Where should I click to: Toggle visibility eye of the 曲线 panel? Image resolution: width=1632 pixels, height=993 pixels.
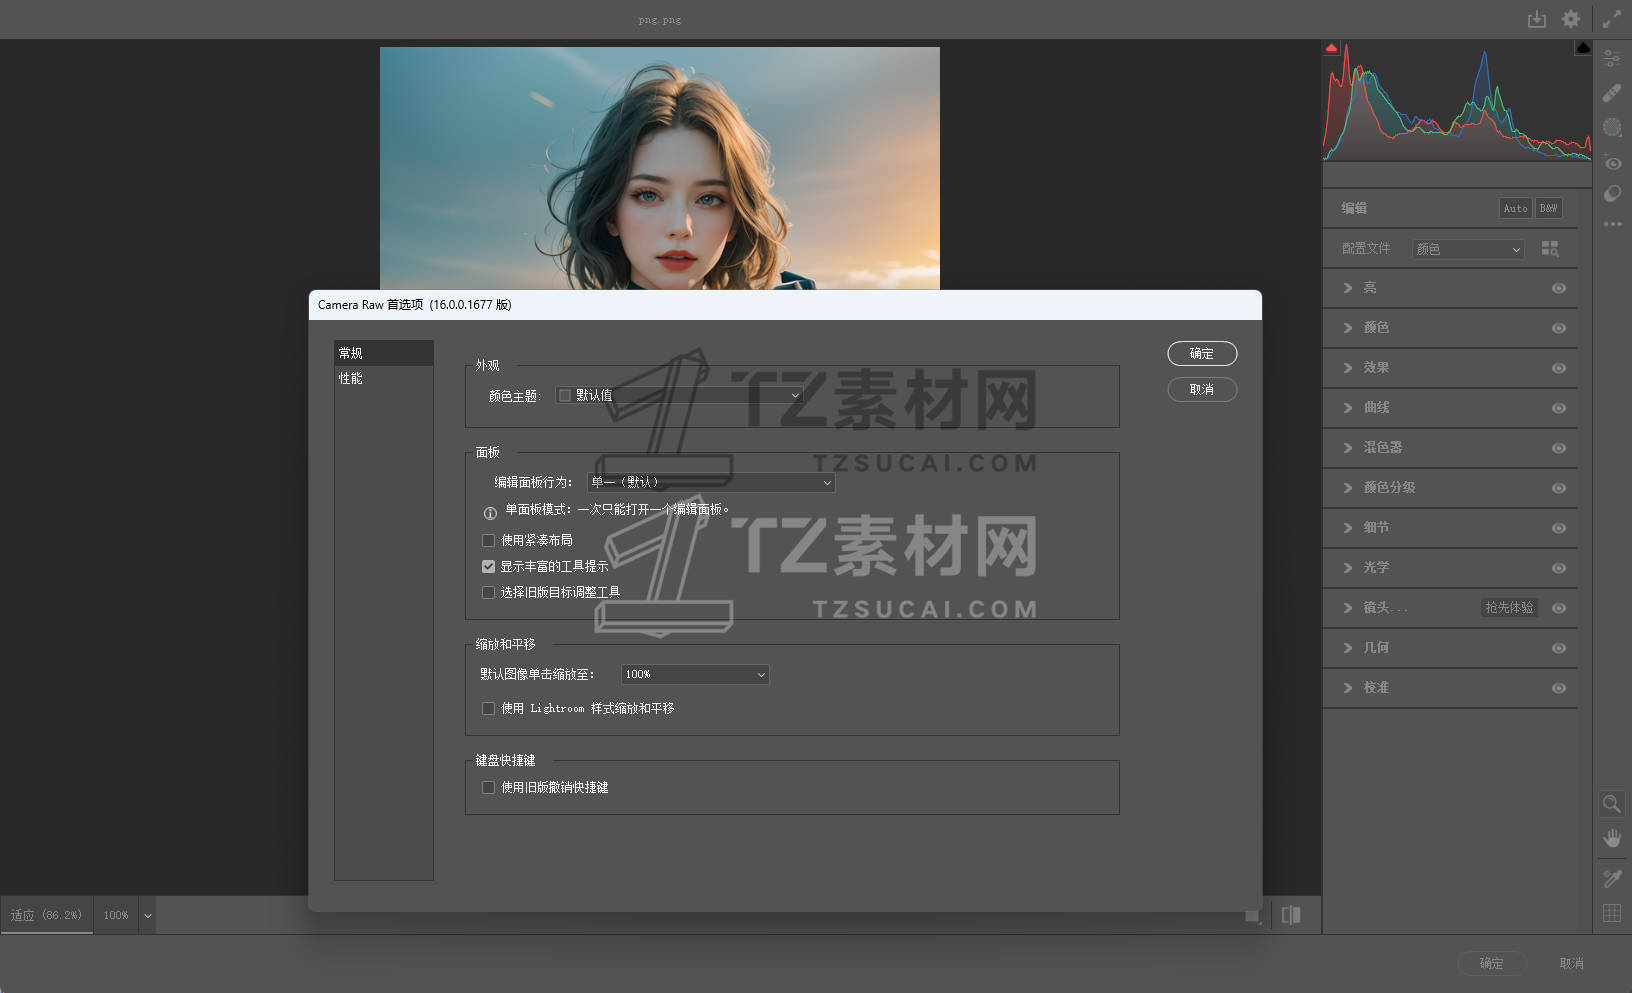pyautogui.click(x=1559, y=408)
